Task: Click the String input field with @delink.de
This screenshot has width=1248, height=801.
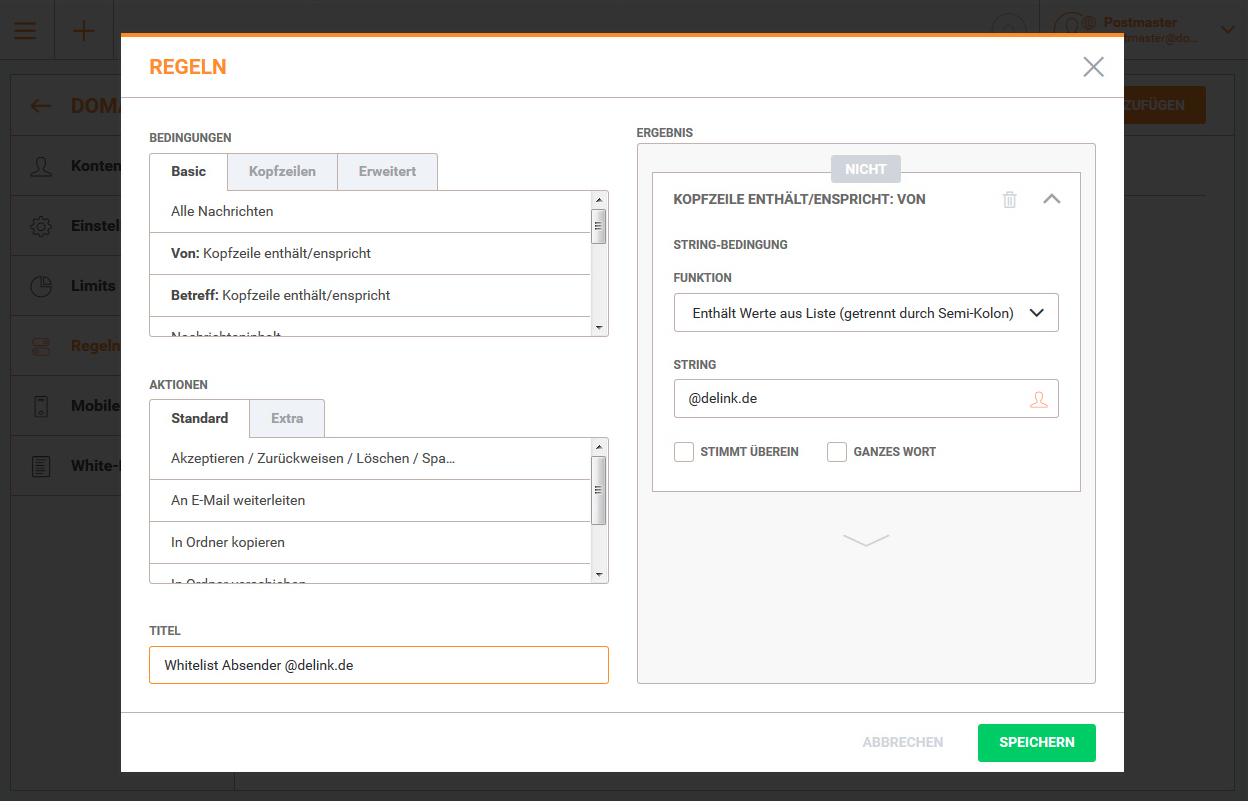Action: click(x=850, y=398)
